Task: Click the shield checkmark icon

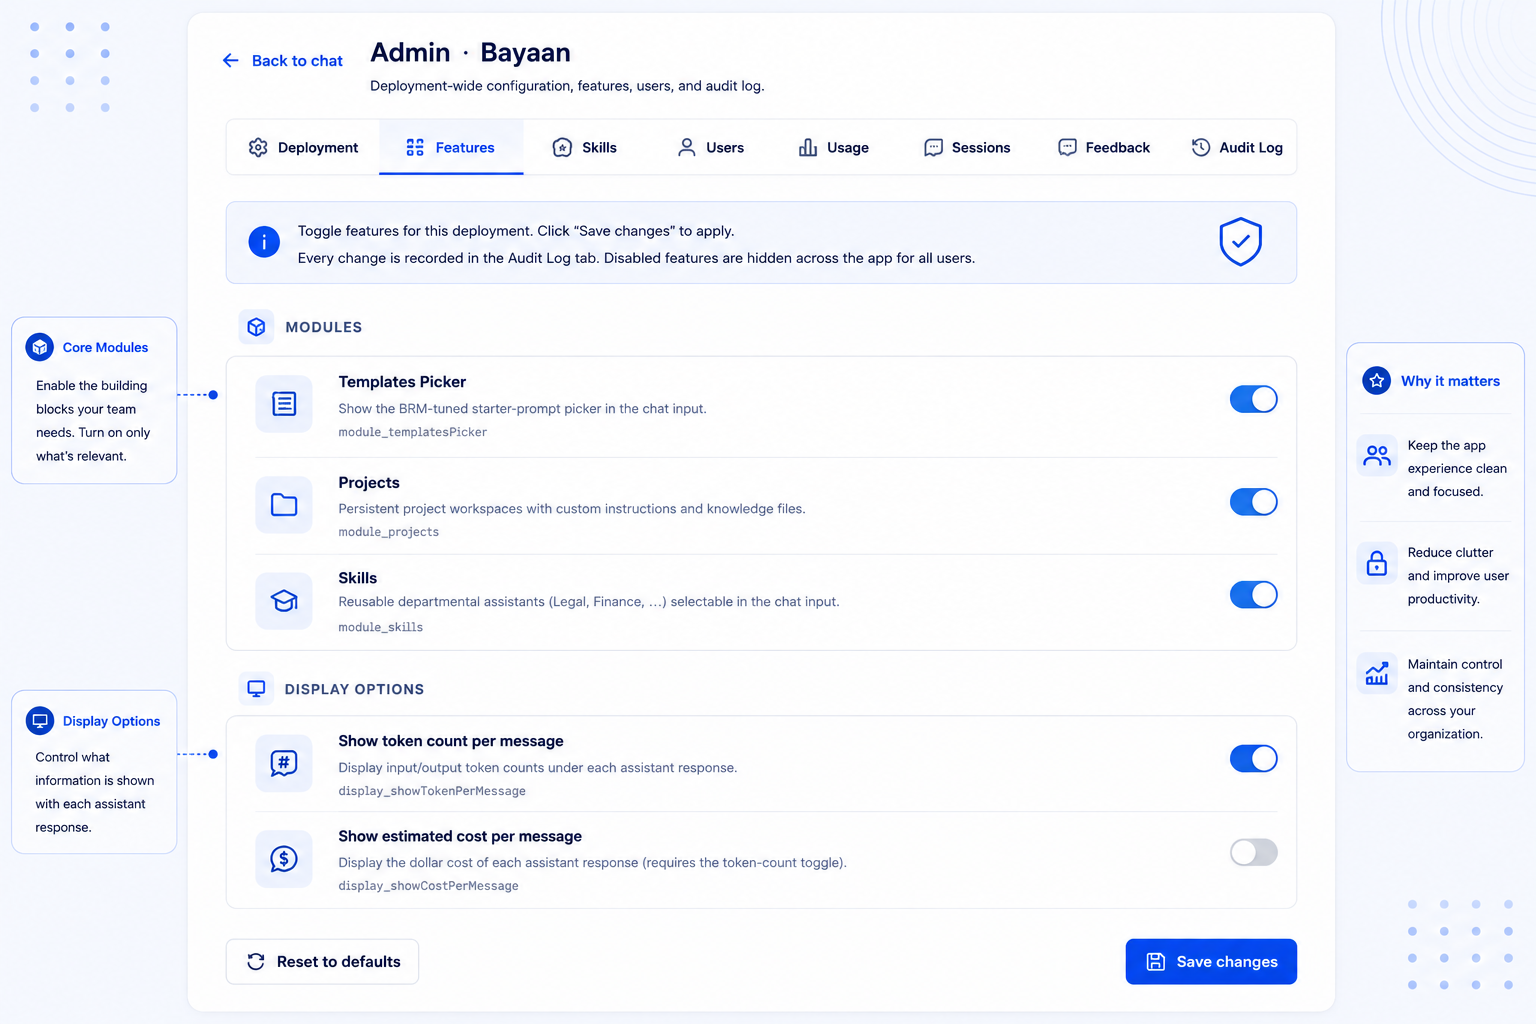Action: tap(1240, 241)
